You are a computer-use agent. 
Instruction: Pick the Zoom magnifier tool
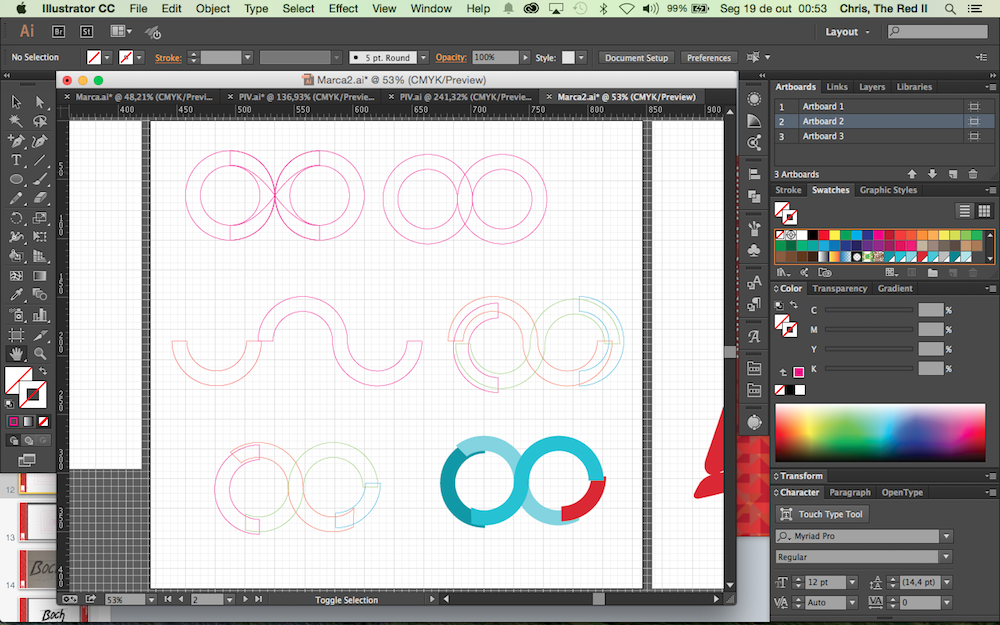(x=40, y=354)
